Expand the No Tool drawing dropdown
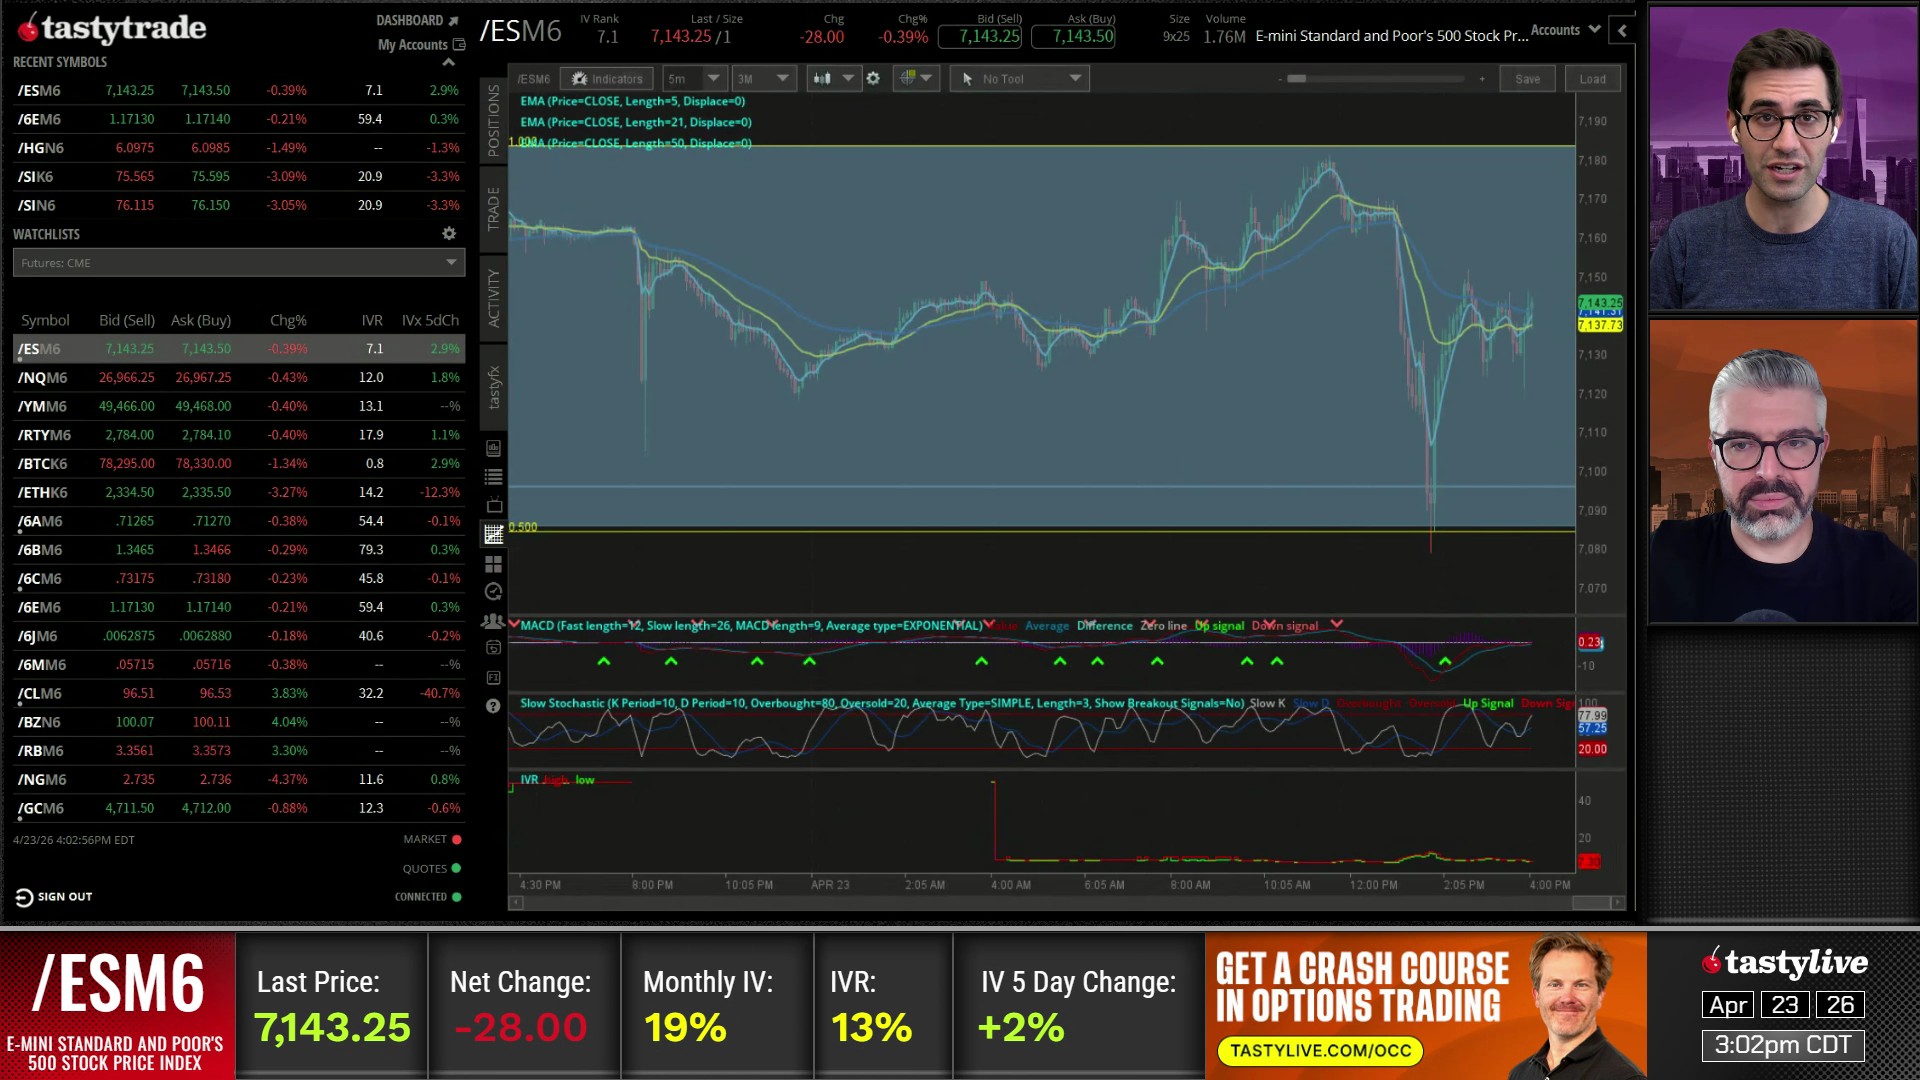The image size is (1920, 1080). pyautogui.click(x=1075, y=78)
